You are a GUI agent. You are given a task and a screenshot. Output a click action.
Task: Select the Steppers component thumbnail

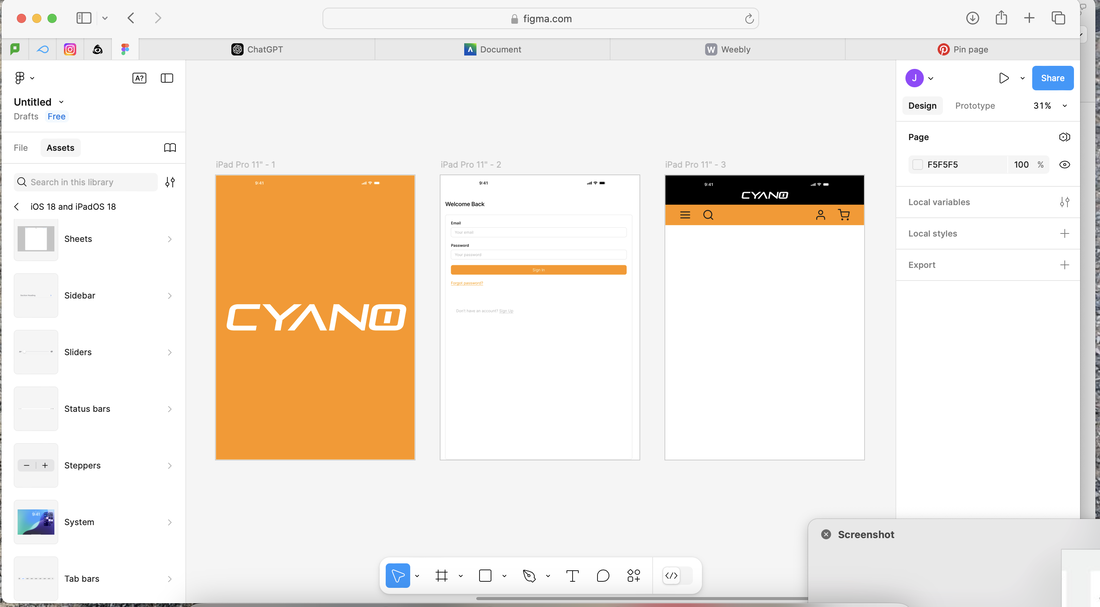36,466
